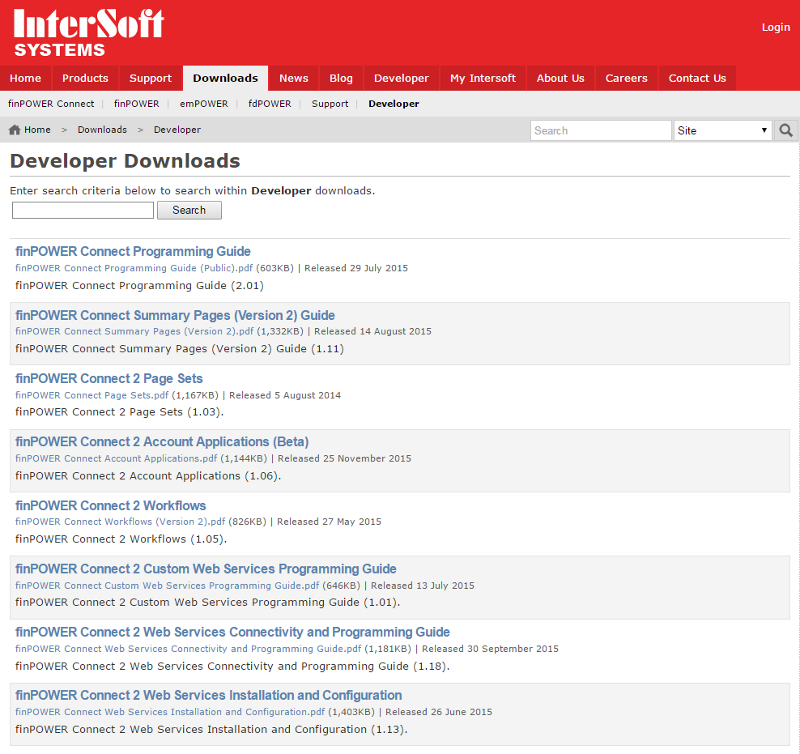The width and height of the screenshot is (800, 754).
Task: Select the Downloads main menu tab
Action: point(226,79)
